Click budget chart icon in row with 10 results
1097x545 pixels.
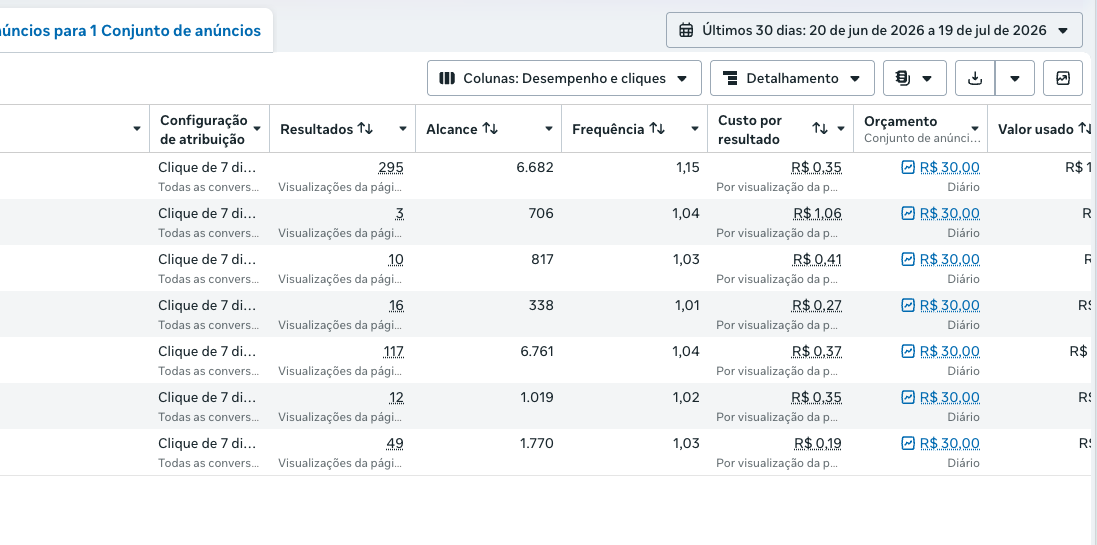click(907, 260)
